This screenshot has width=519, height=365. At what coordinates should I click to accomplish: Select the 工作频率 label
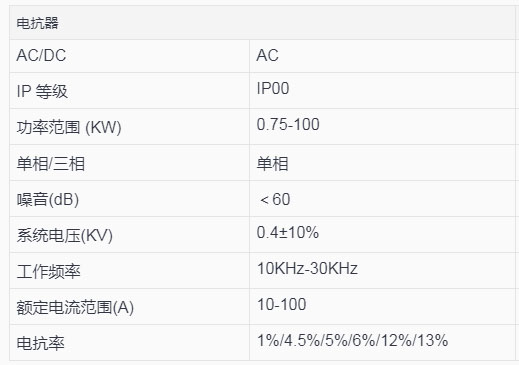(48, 272)
